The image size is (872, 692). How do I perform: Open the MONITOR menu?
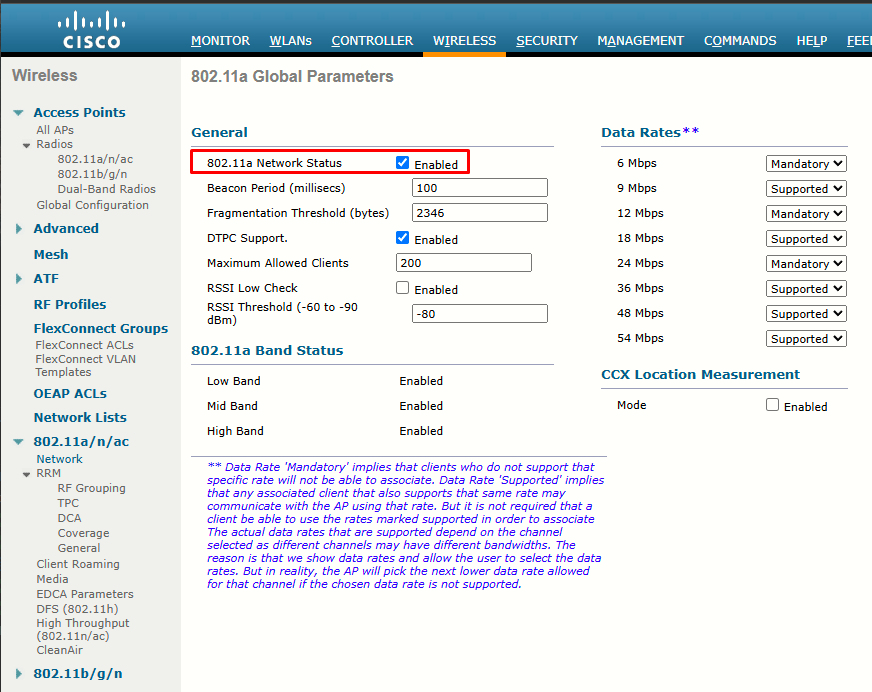(220, 41)
